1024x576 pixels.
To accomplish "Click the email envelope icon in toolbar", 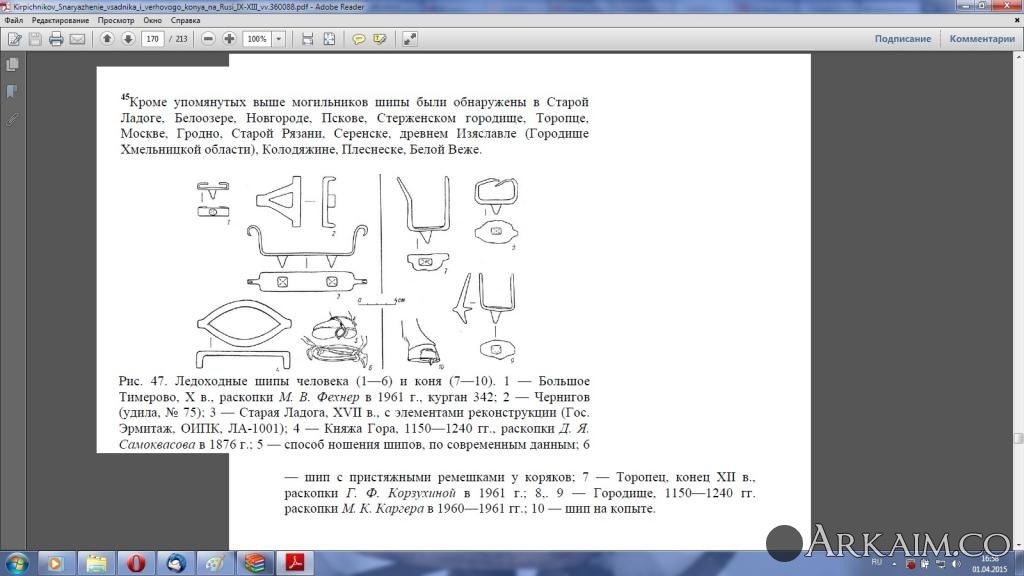I will tap(77, 39).
